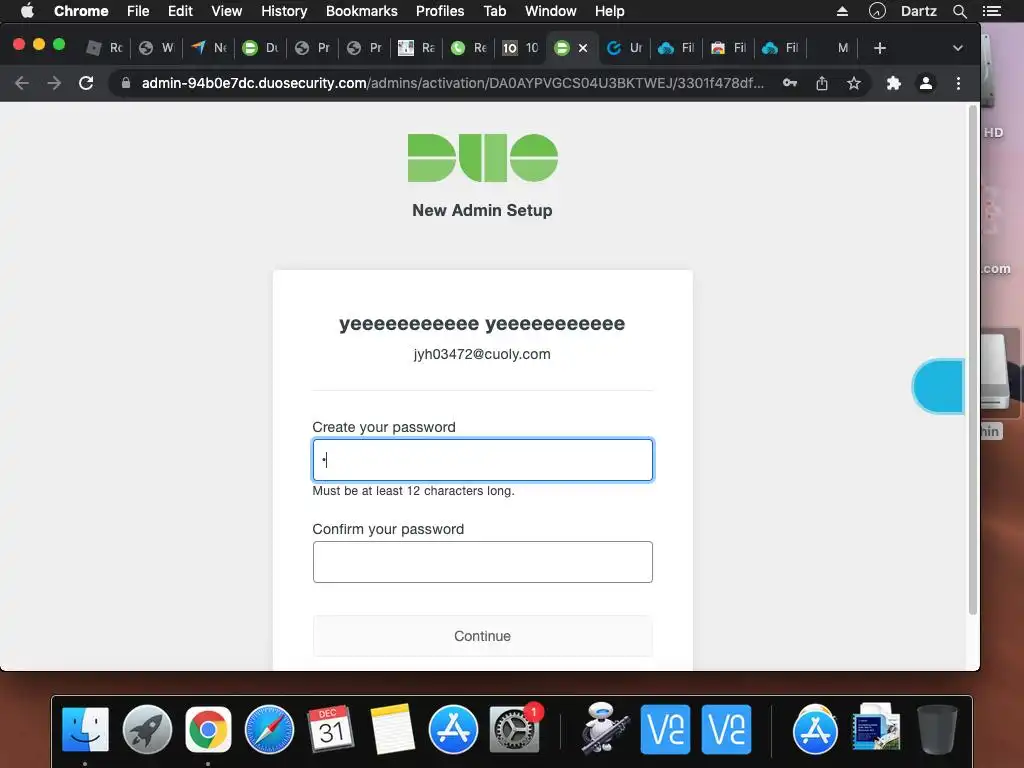Screen dimensions: 1024x768
Task: Open the Chrome profile avatar icon
Action: click(925, 83)
